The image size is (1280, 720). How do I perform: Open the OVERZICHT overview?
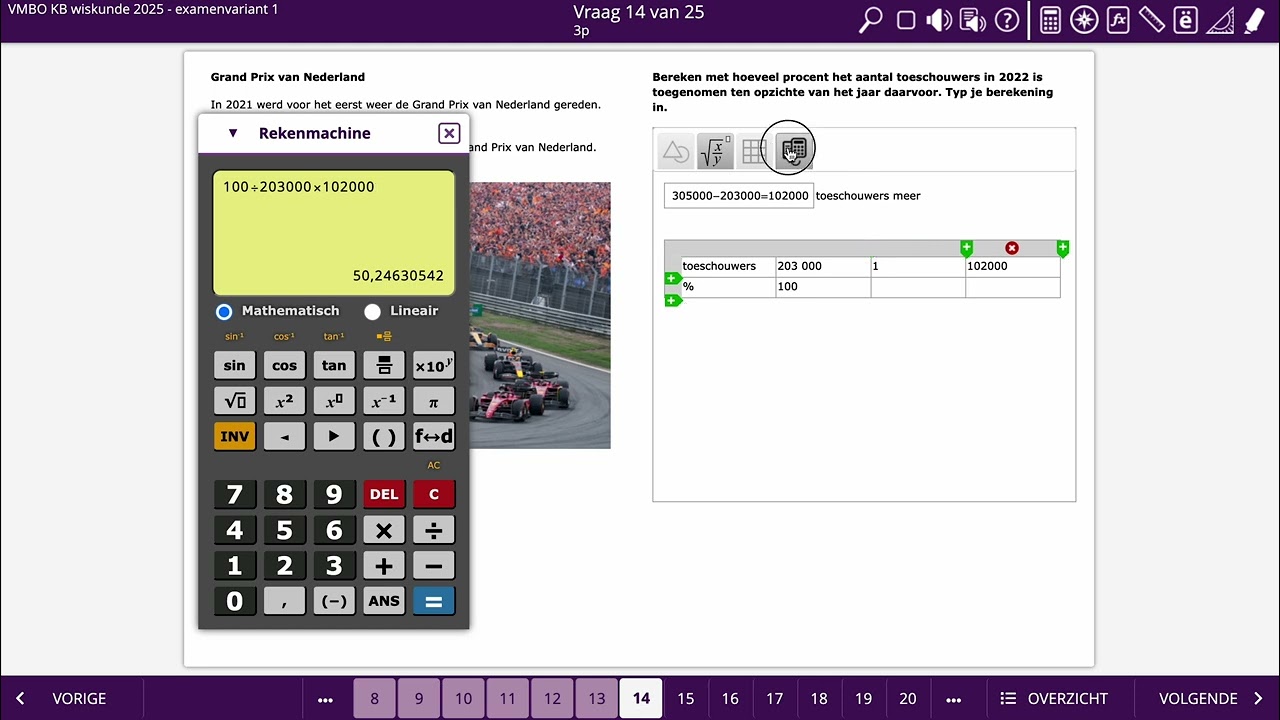[1055, 699]
